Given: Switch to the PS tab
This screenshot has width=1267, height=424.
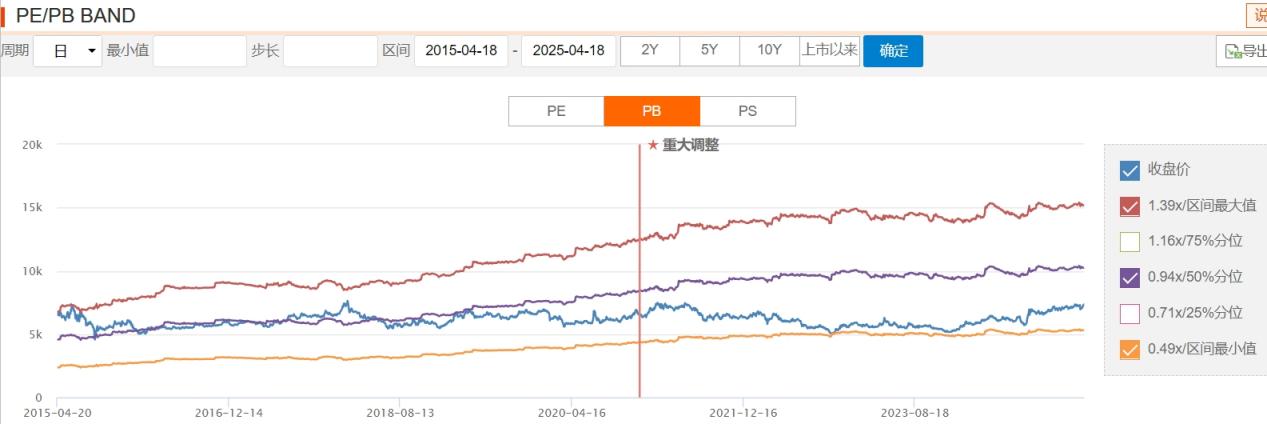Looking at the screenshot, I should (748, 111).
